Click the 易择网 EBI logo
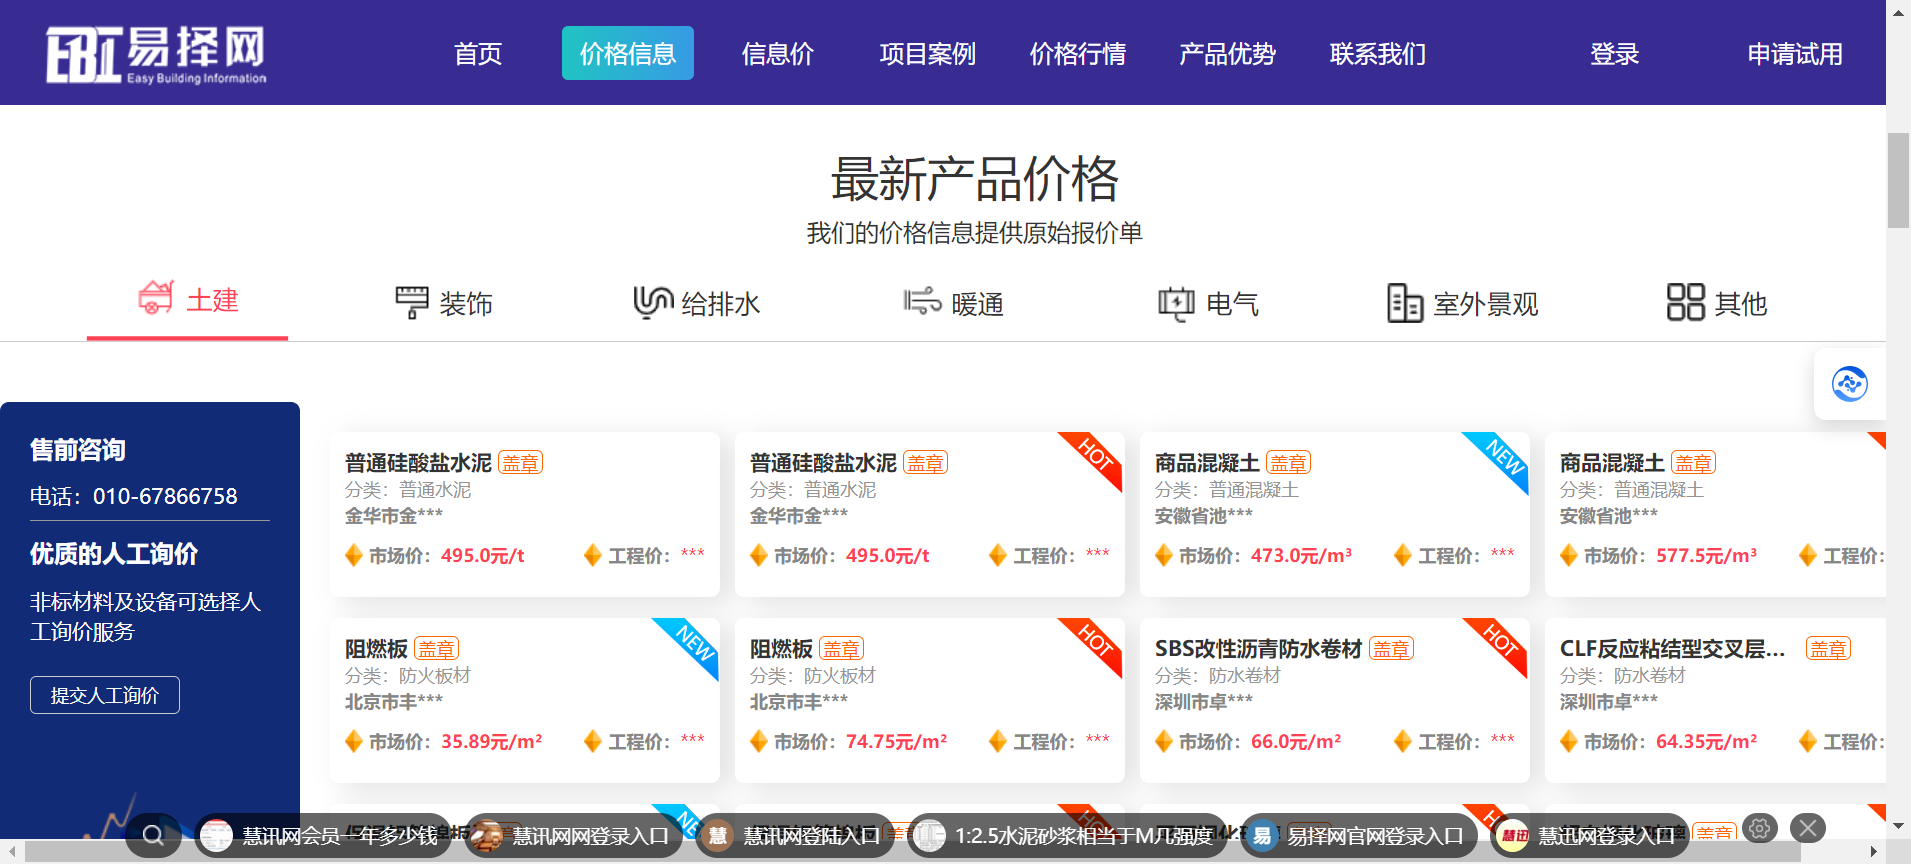The image size is (1911, 864). pyautogui.click(x=156, y=54)
